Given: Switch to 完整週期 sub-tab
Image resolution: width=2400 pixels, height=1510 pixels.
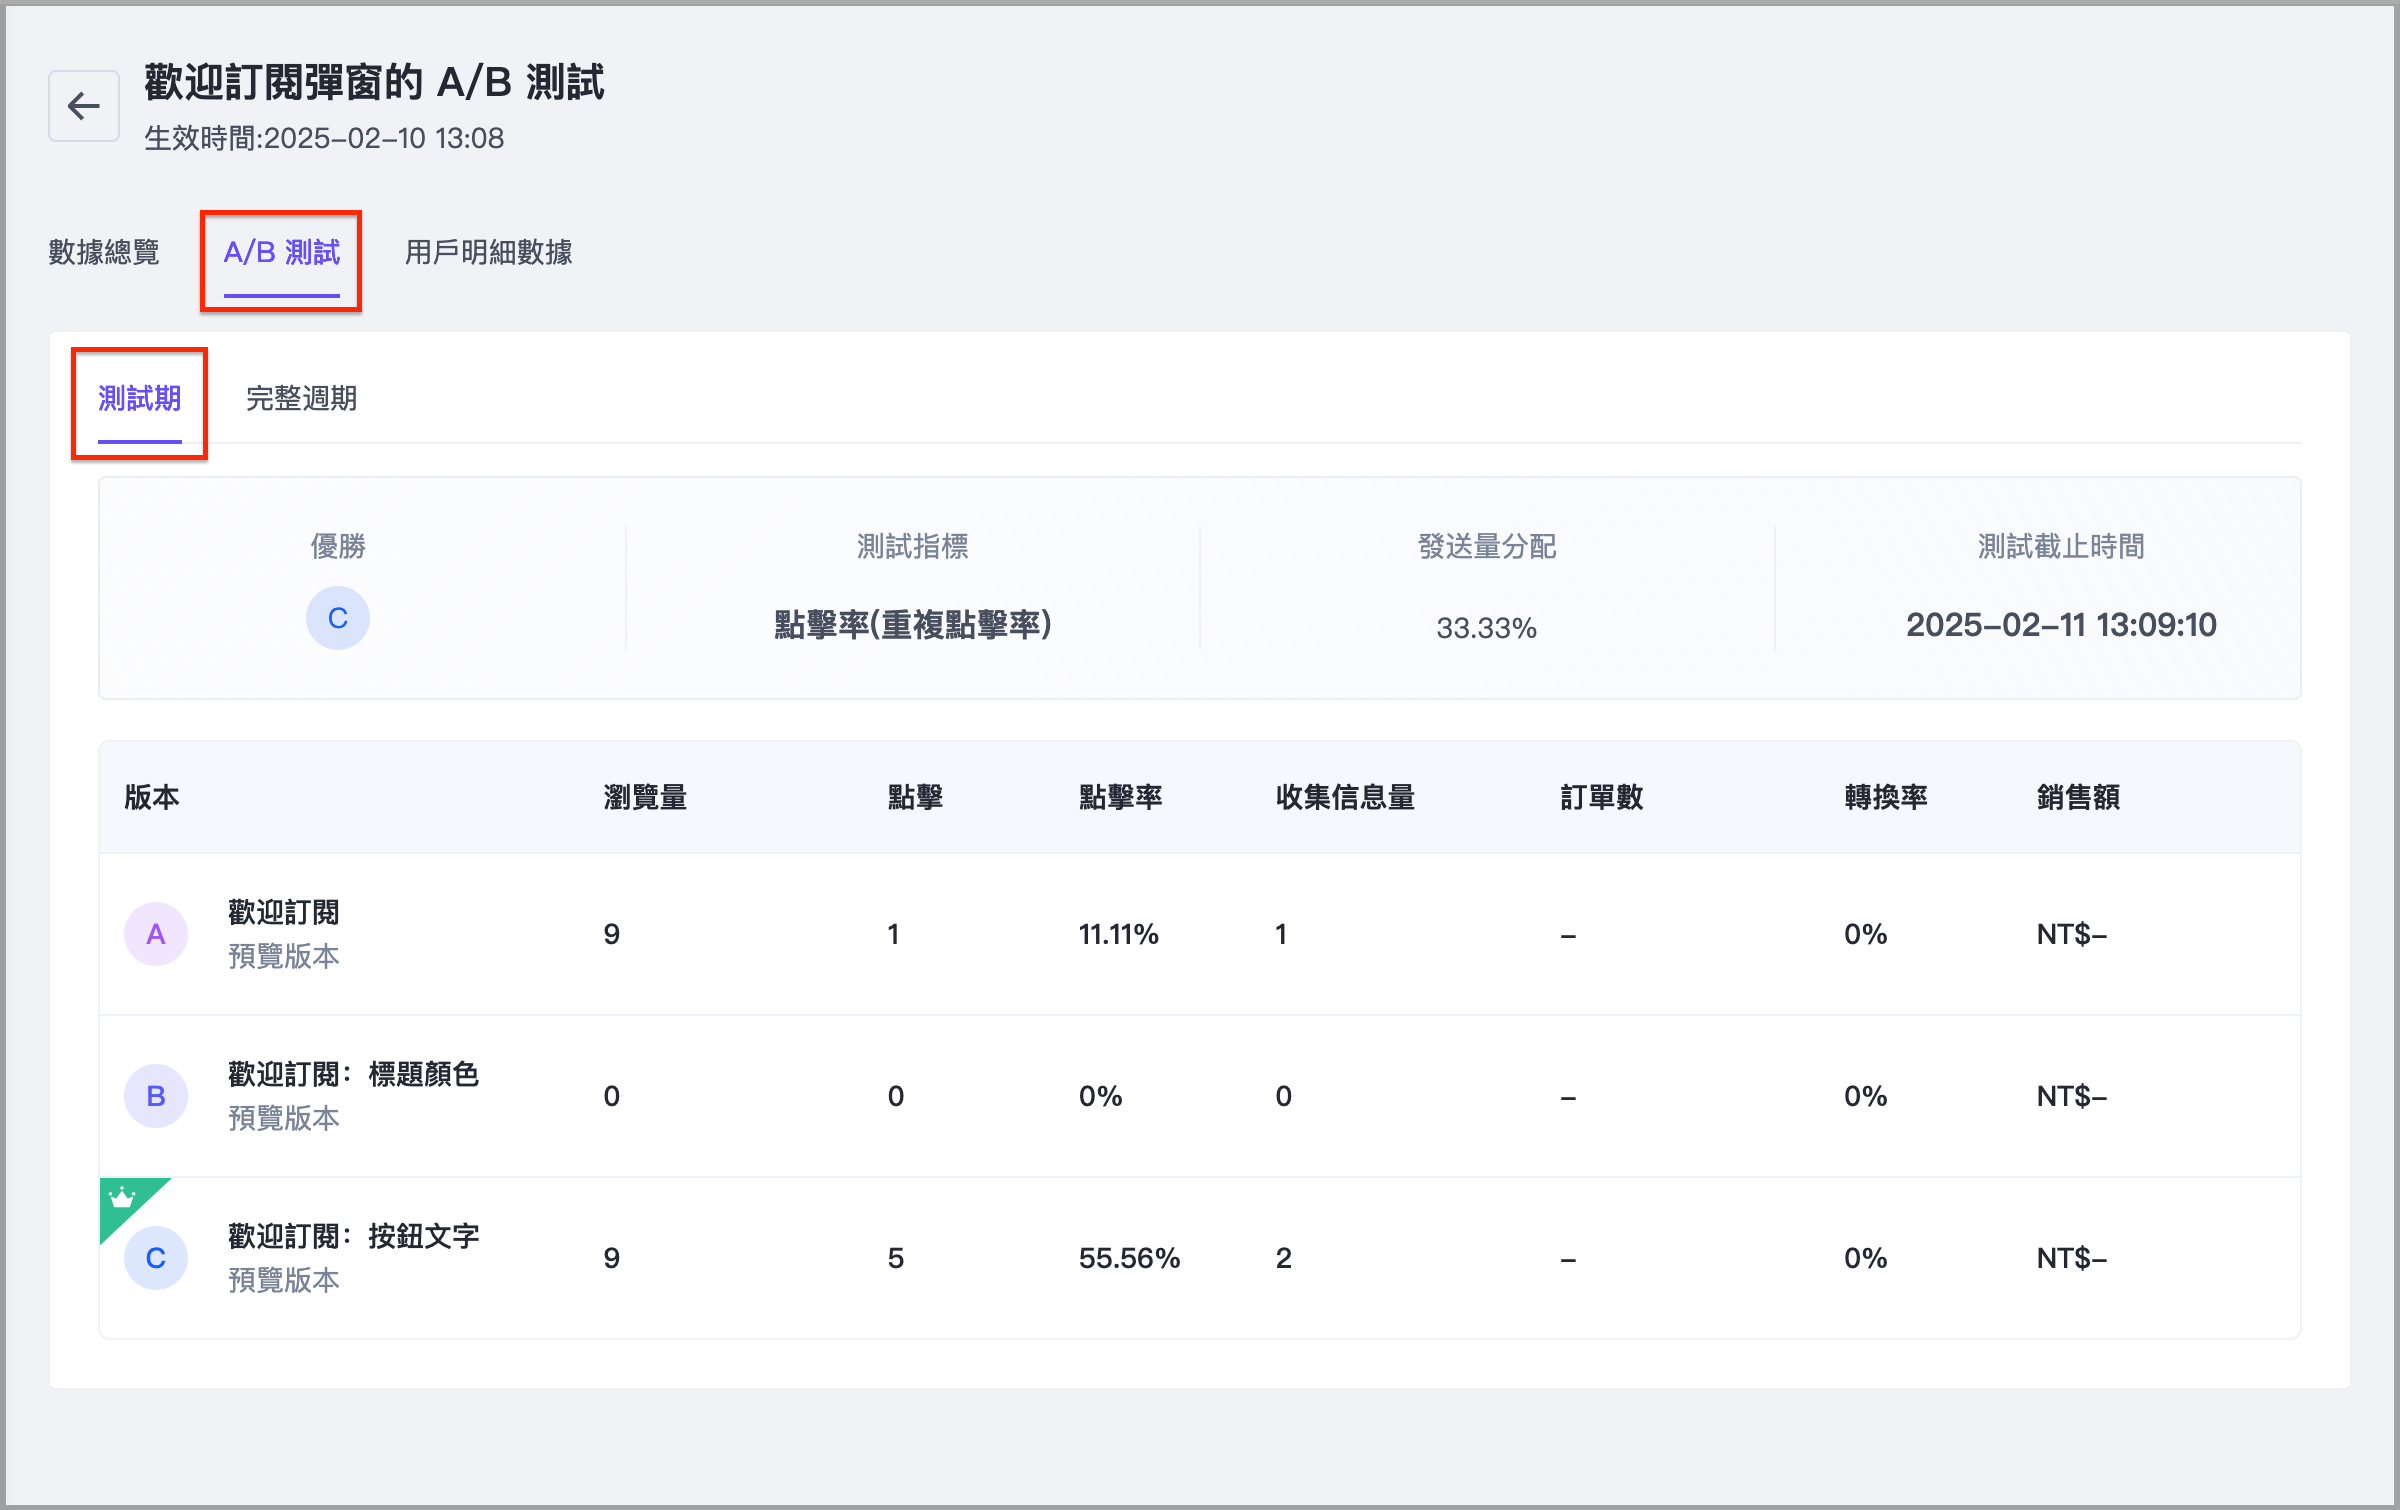Looking at the screenshot, I should coord(301,399).
